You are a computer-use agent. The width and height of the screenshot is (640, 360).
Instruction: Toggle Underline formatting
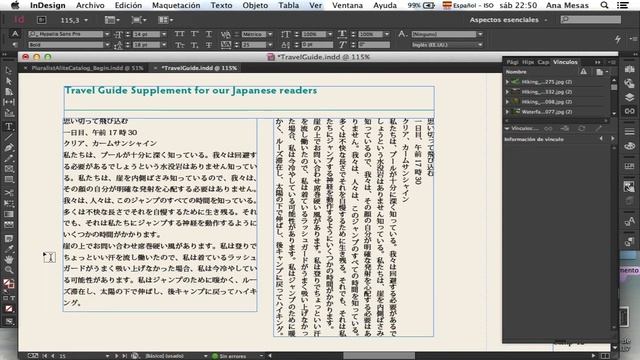(209, 34)
